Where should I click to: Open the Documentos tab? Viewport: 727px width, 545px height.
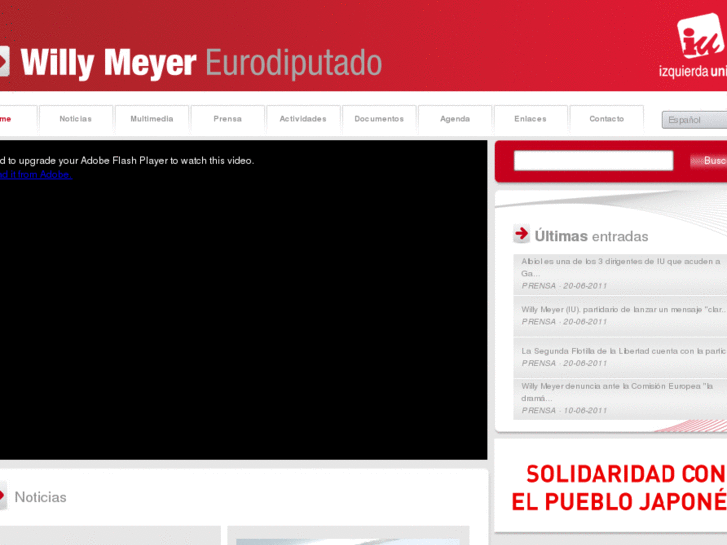379,119
